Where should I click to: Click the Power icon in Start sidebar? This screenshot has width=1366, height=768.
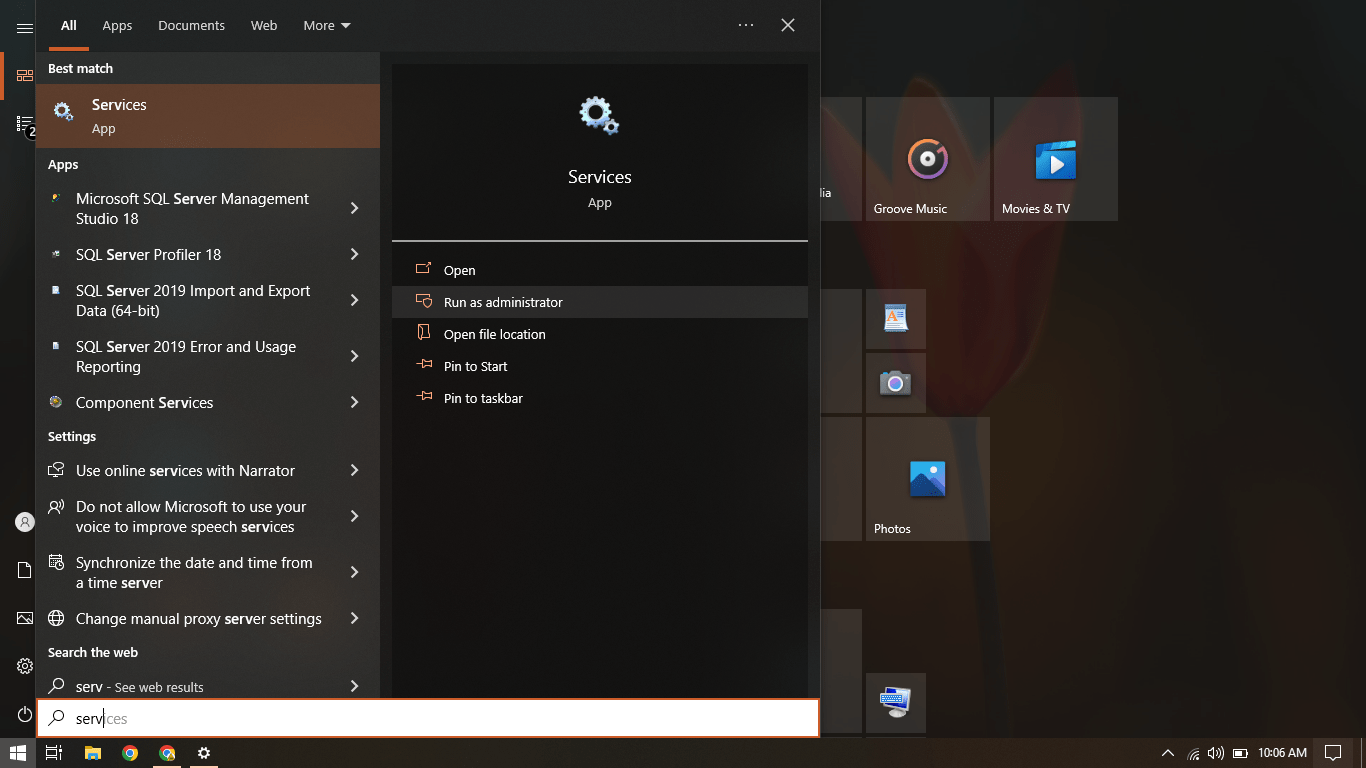[x=25, y=714]
